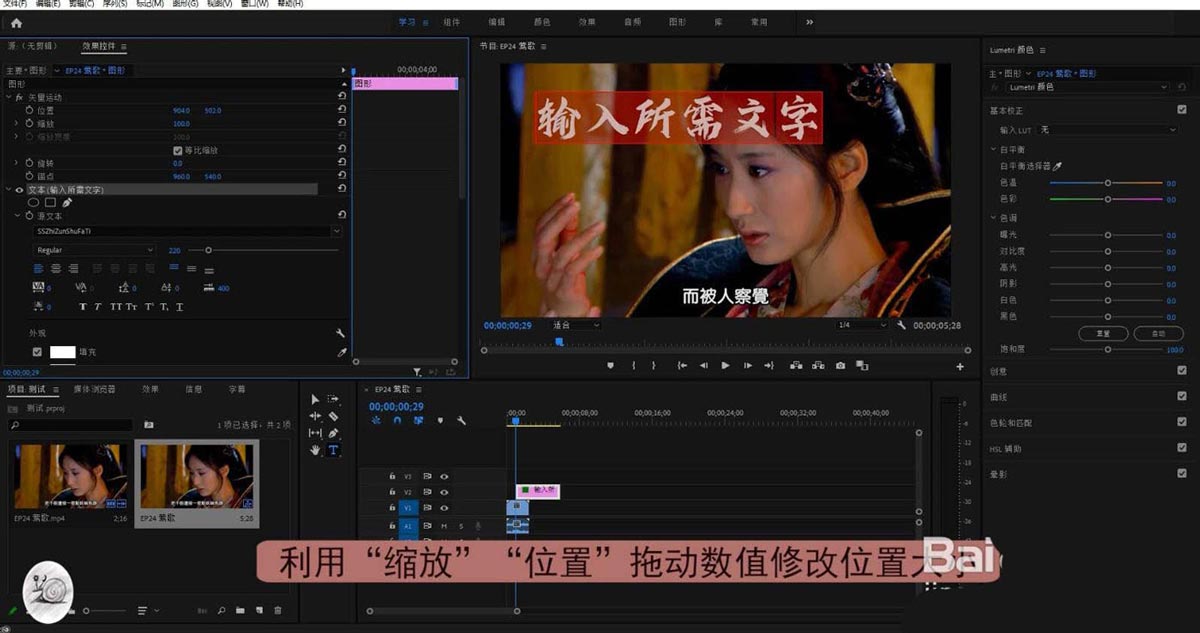Open the 1/4 playback resolution dropdown
The height and width of the screenshot is (633, 1200).
coord(862,325)
